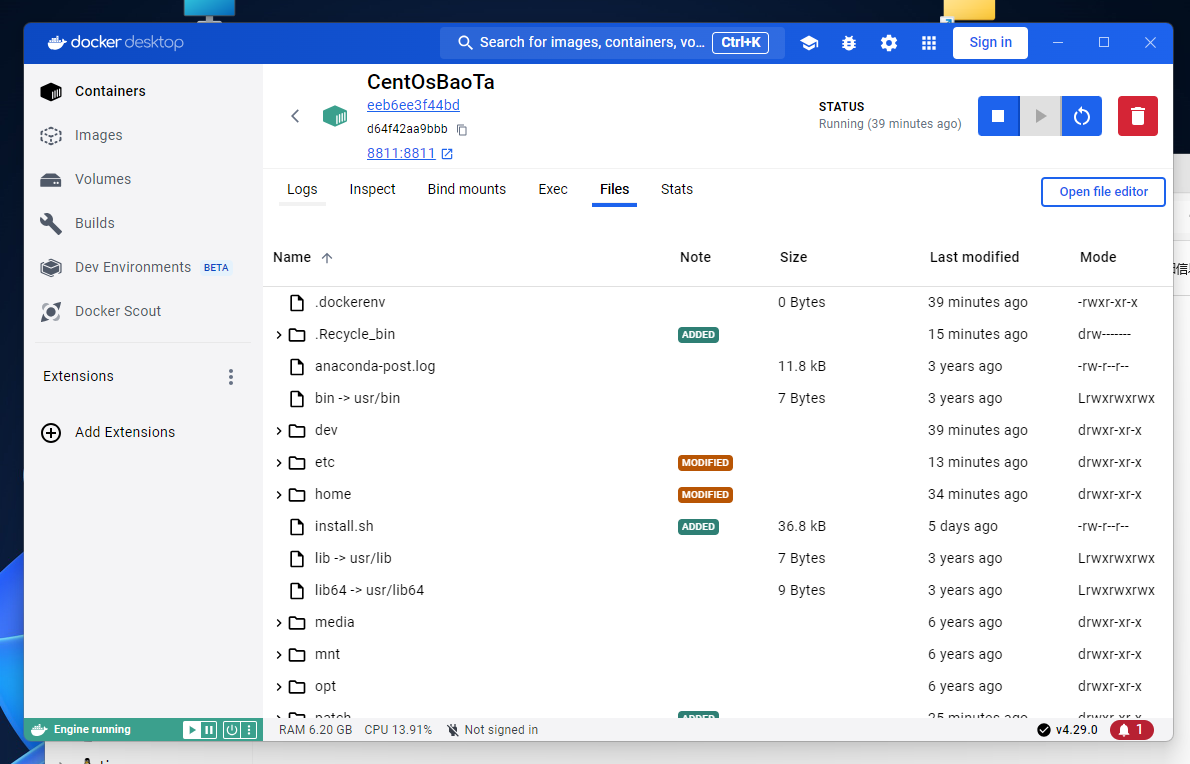Expand the opt folder
This screenshot has height=764, width=1190.
click(279, 687)
